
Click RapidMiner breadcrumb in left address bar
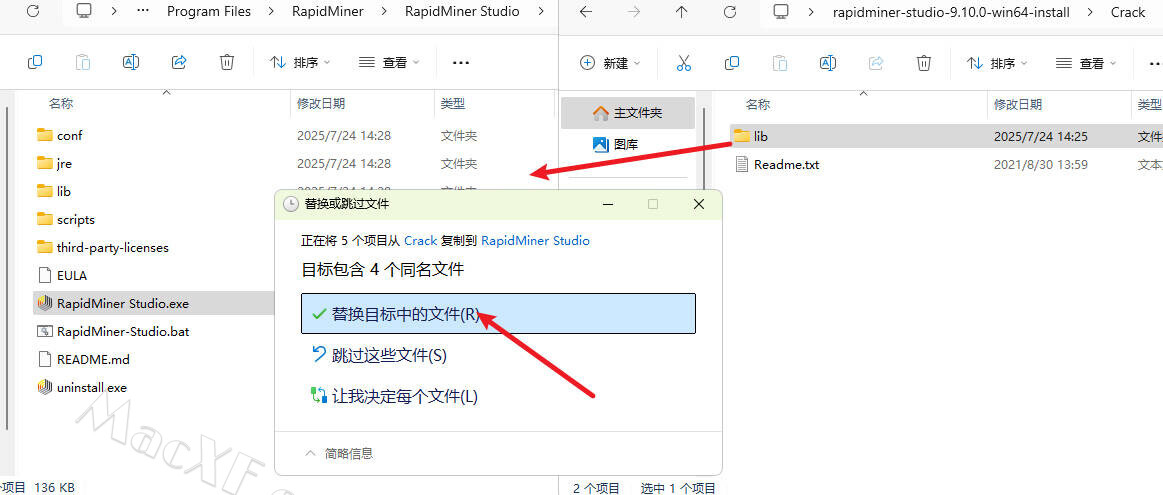pyautogui.click(x=328, y=11)
